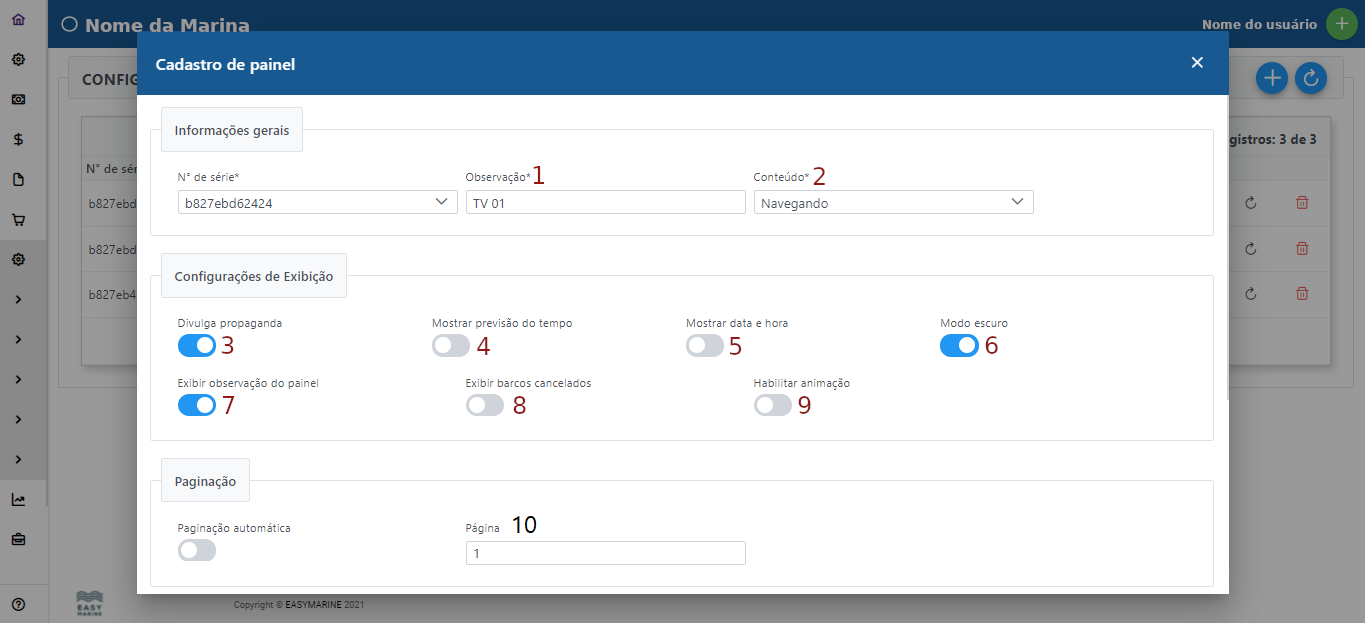Click the blue circular refresh button

(1310, 78)
